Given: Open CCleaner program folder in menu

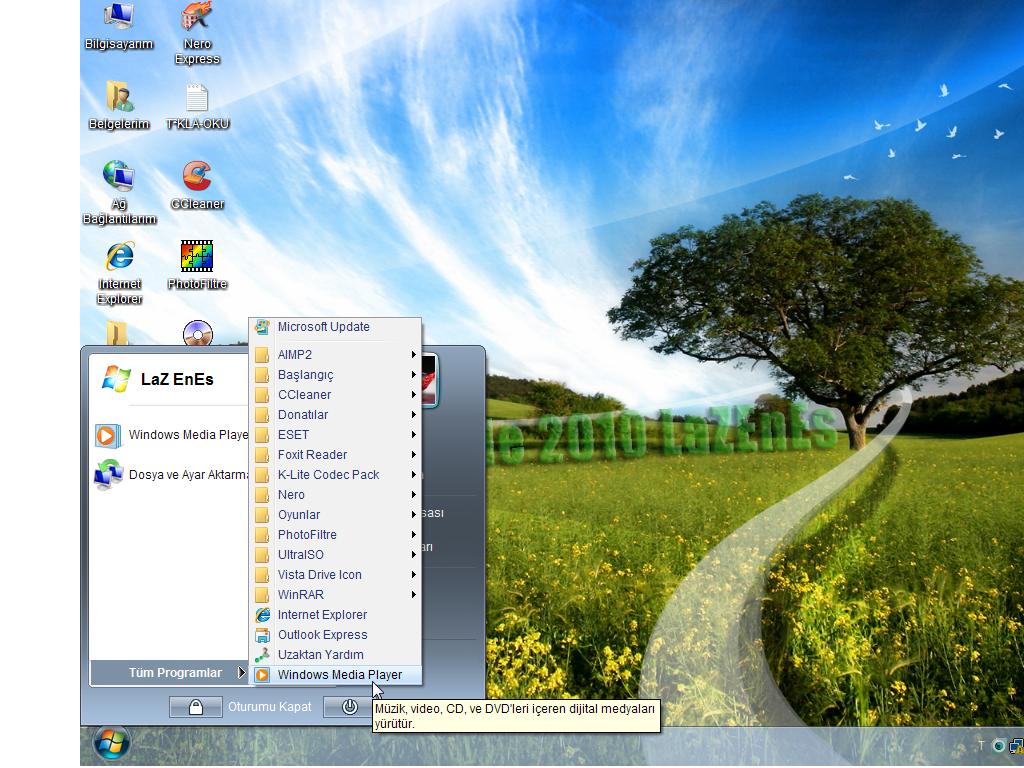Looking at the screenshot, I should coord(336,394).
